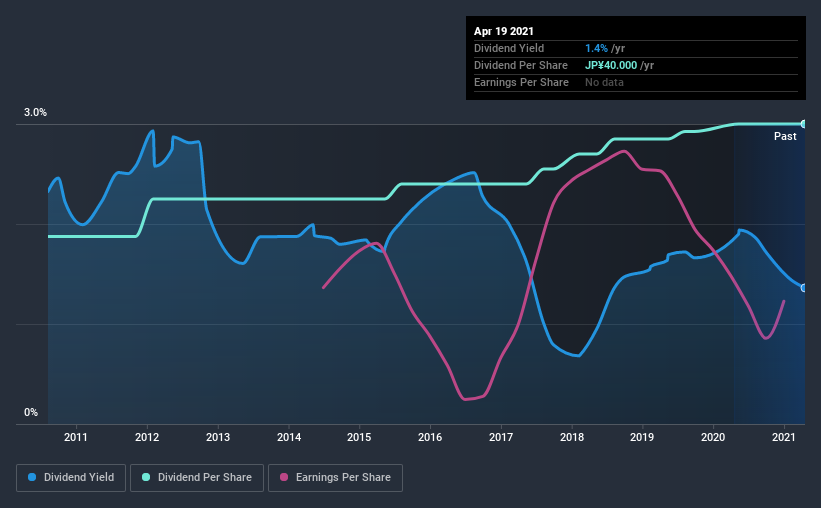
Task: Select the 2017 label on the x-axis
Action: 501,437
